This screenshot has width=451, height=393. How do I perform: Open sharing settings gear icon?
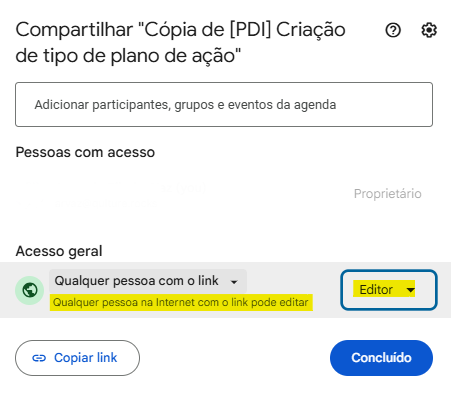429,30
